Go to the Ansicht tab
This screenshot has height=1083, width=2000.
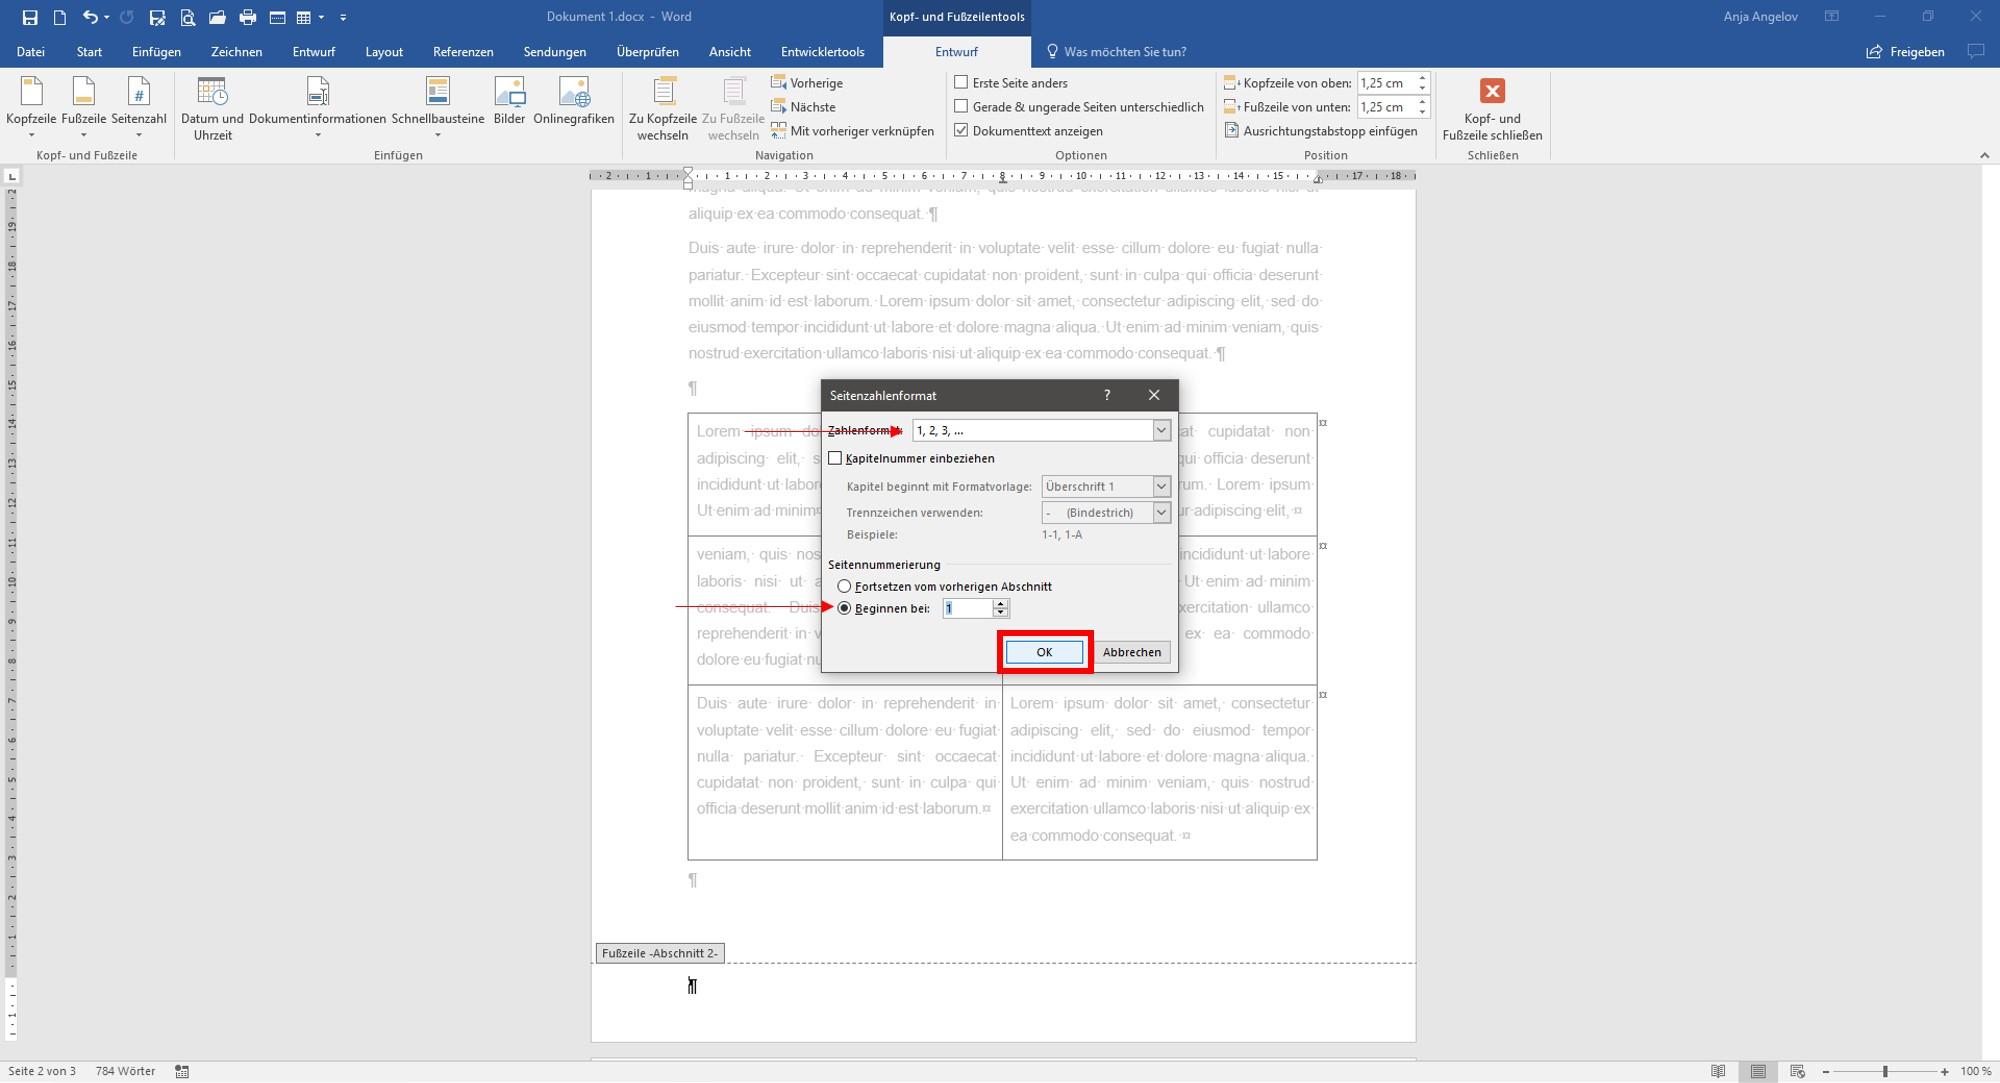point(729,52)
